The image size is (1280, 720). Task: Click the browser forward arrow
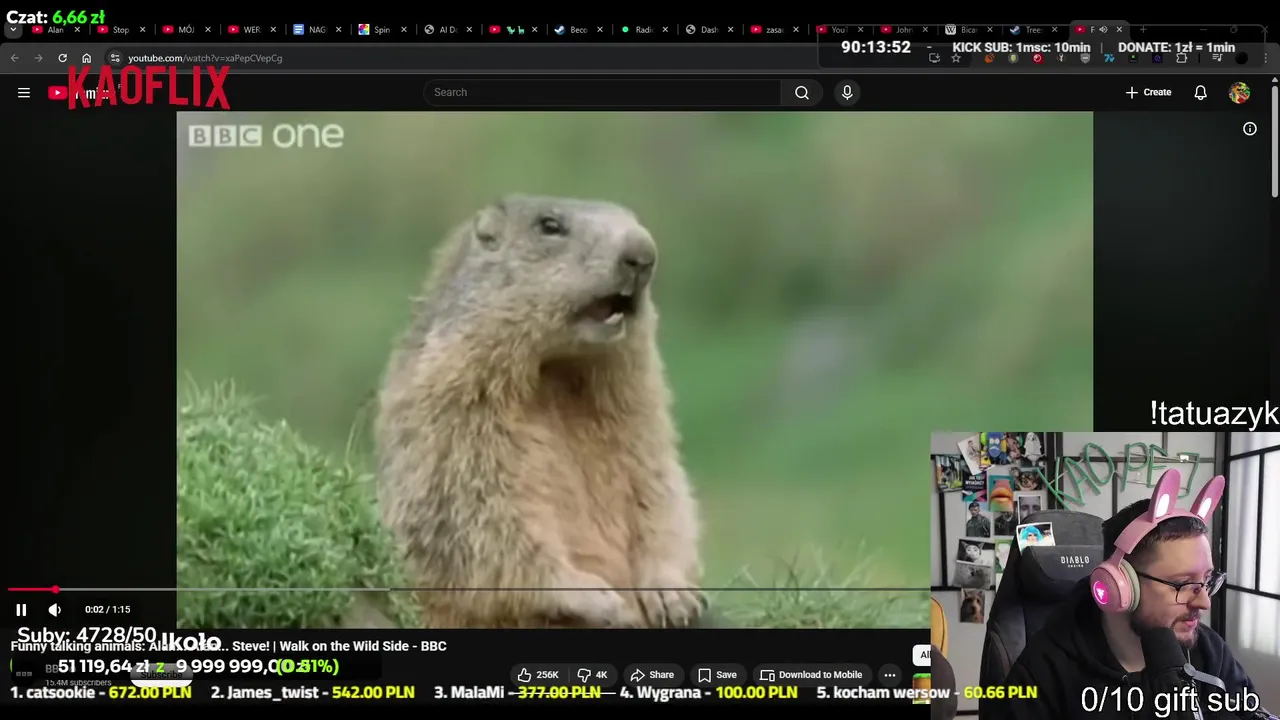point(38,58)
